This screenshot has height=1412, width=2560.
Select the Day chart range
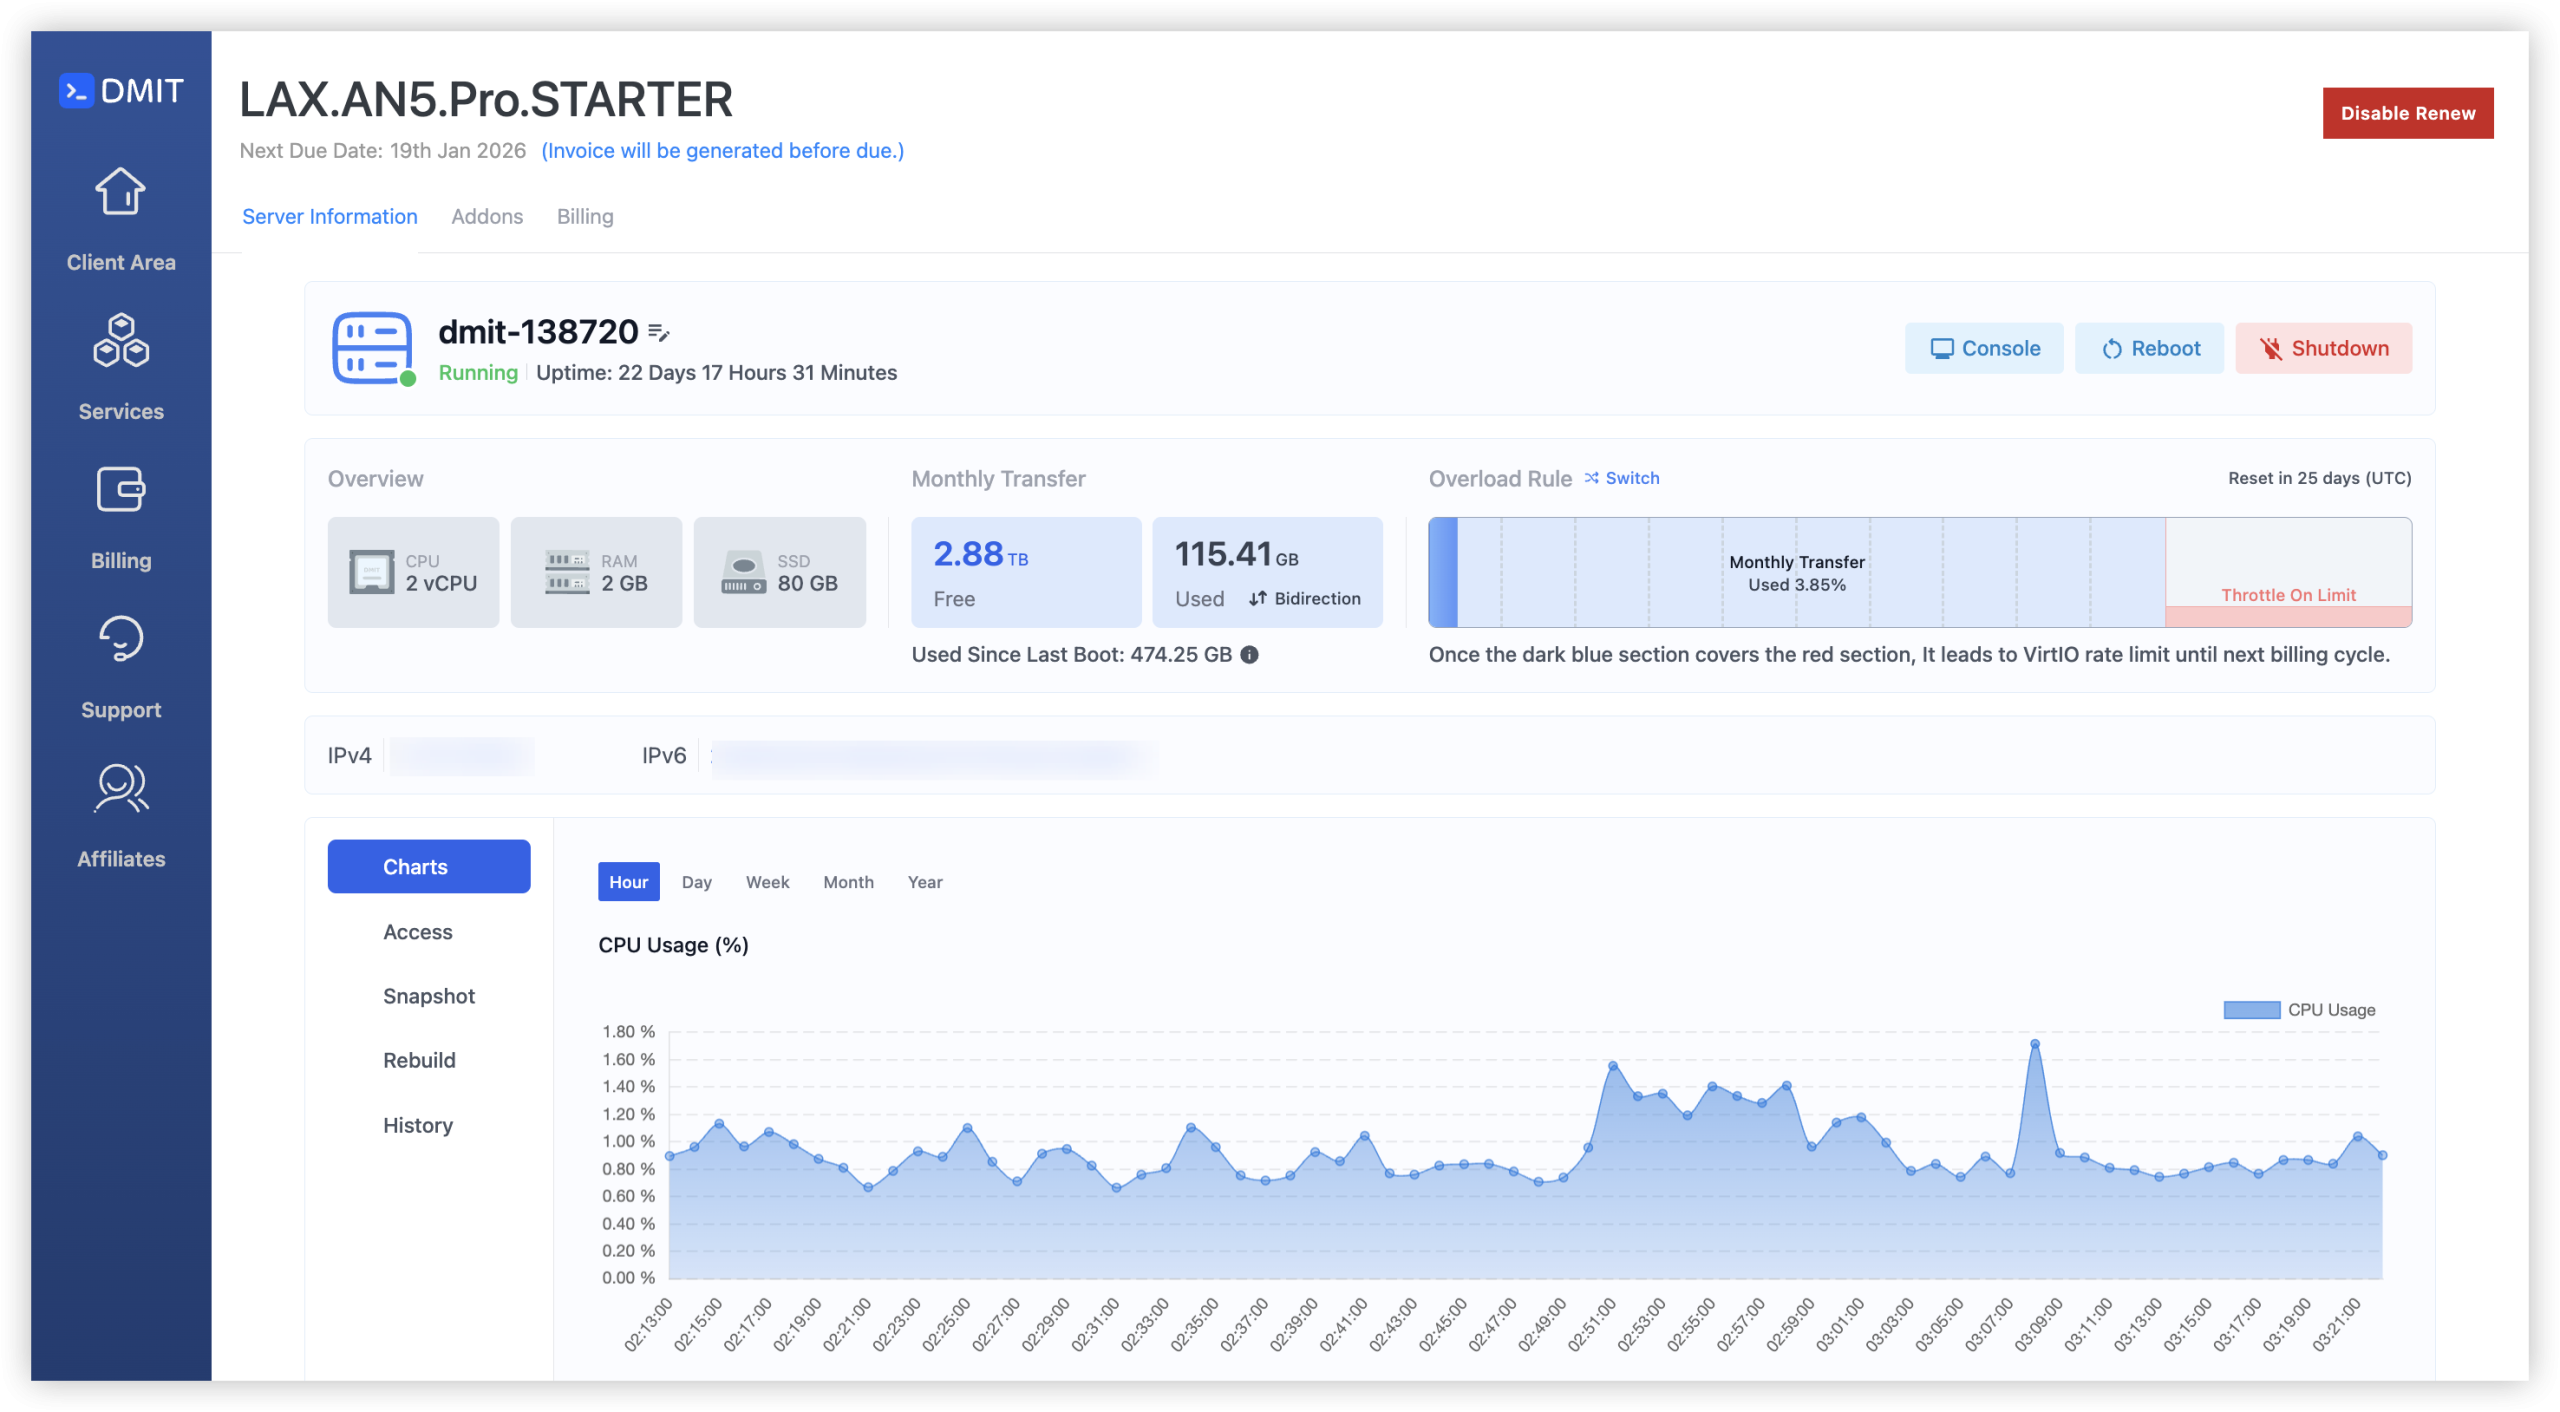coord(696,882)
